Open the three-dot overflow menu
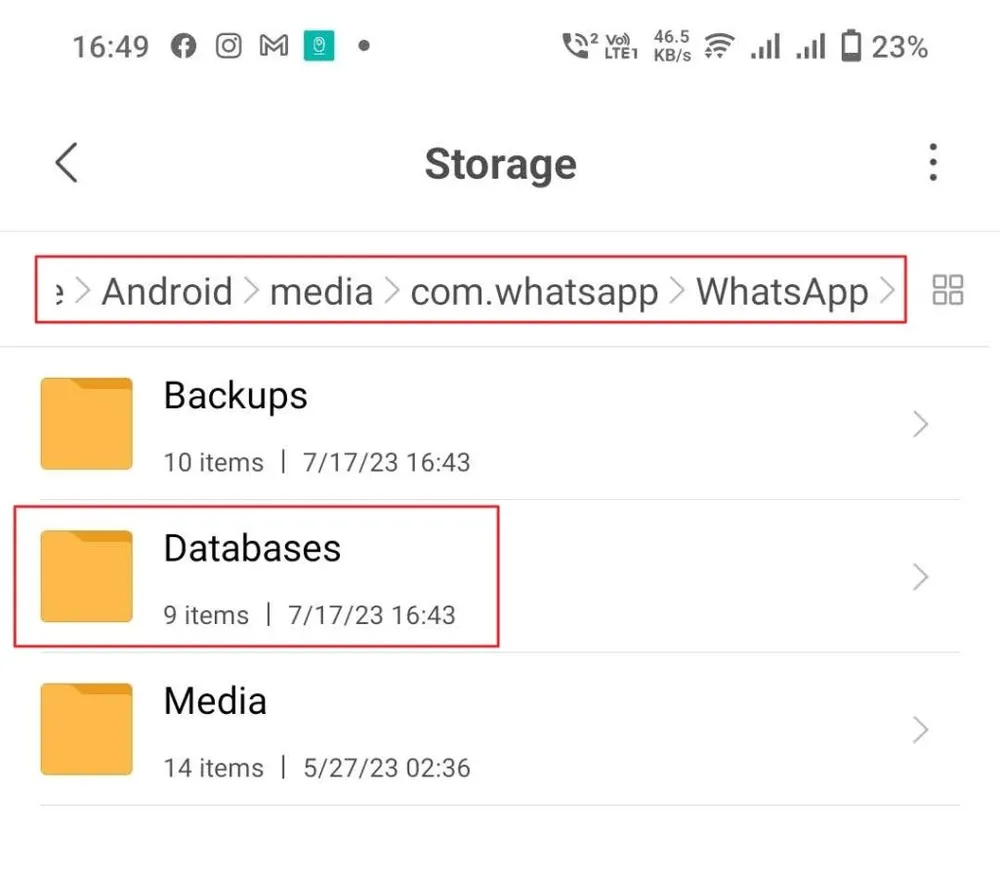The height and width of the screenshot is (875, 1000). tap(932, 162)
